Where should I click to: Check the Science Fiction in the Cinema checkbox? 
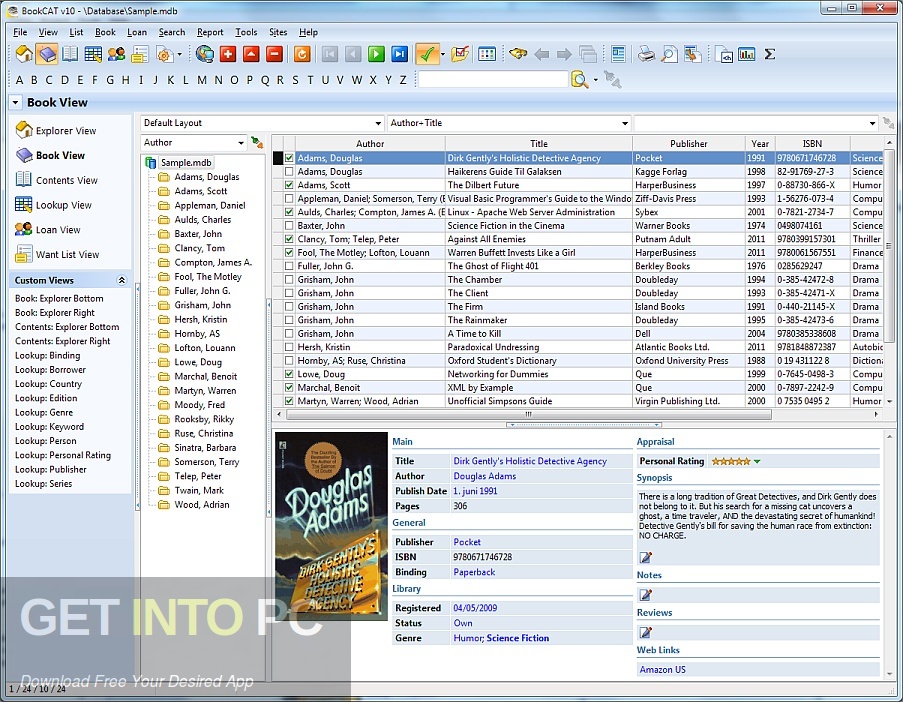click(x=289, y=226)
